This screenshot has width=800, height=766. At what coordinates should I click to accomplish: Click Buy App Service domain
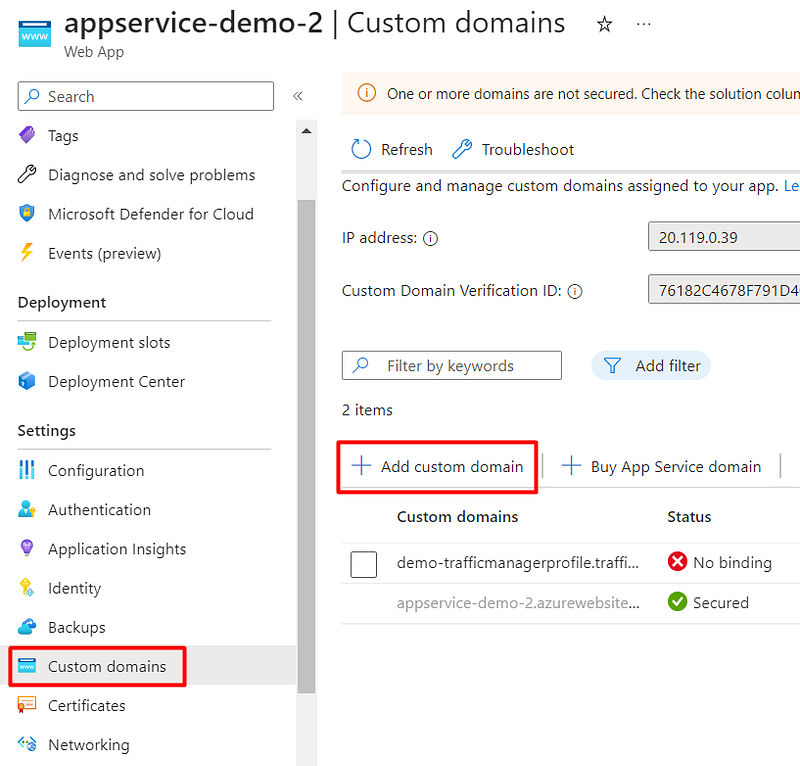(676, 467)
